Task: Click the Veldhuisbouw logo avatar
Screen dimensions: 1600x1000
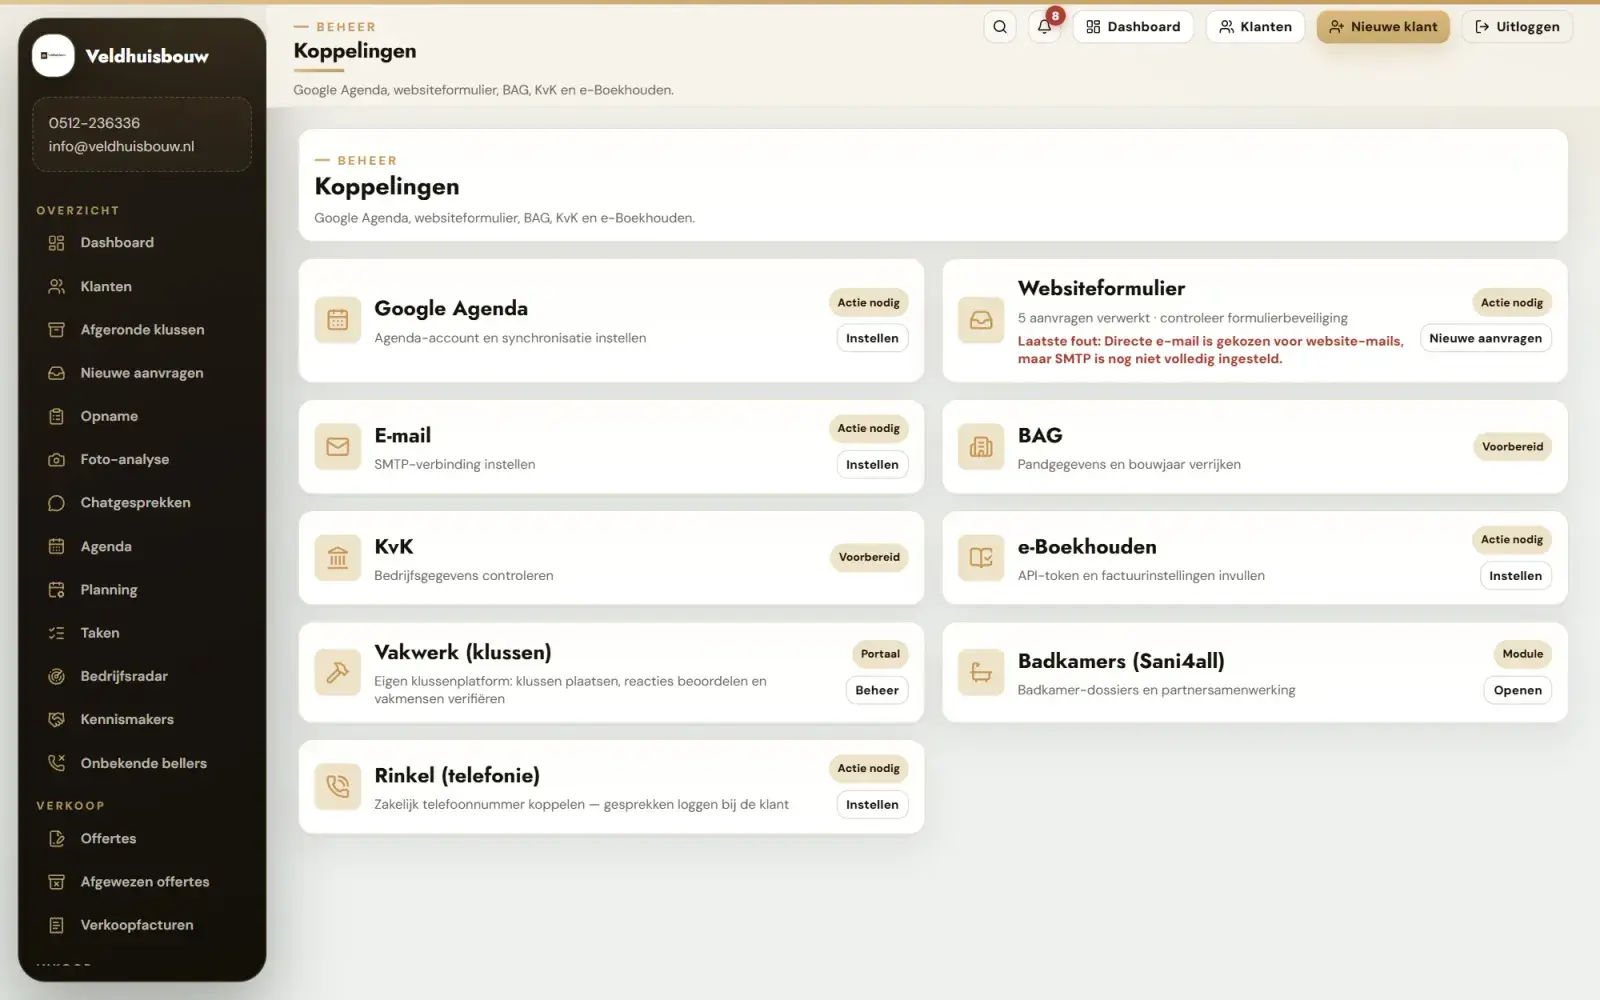Action: (53, 56)
